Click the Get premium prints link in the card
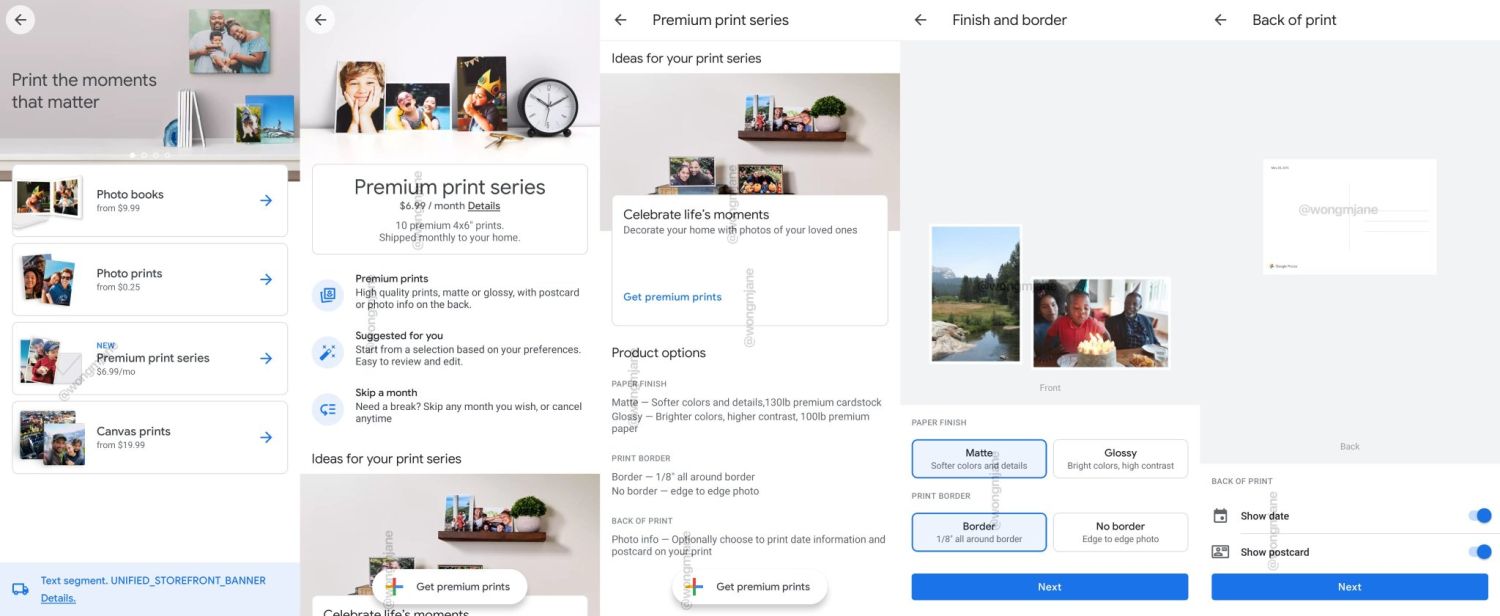Viewport: 1500px width, 616px height. [x=672, y=297]
